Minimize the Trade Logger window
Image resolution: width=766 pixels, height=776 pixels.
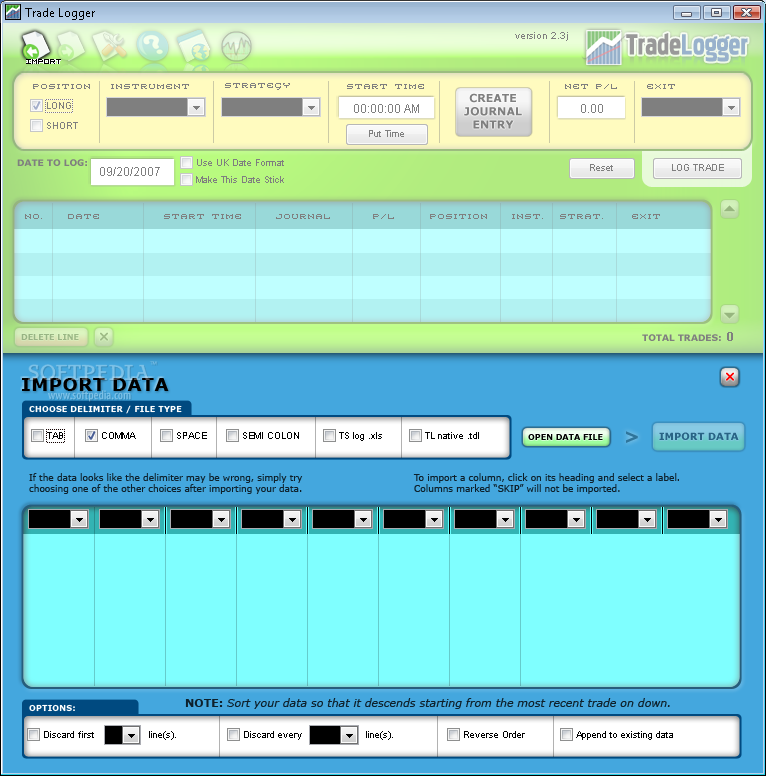686,12
